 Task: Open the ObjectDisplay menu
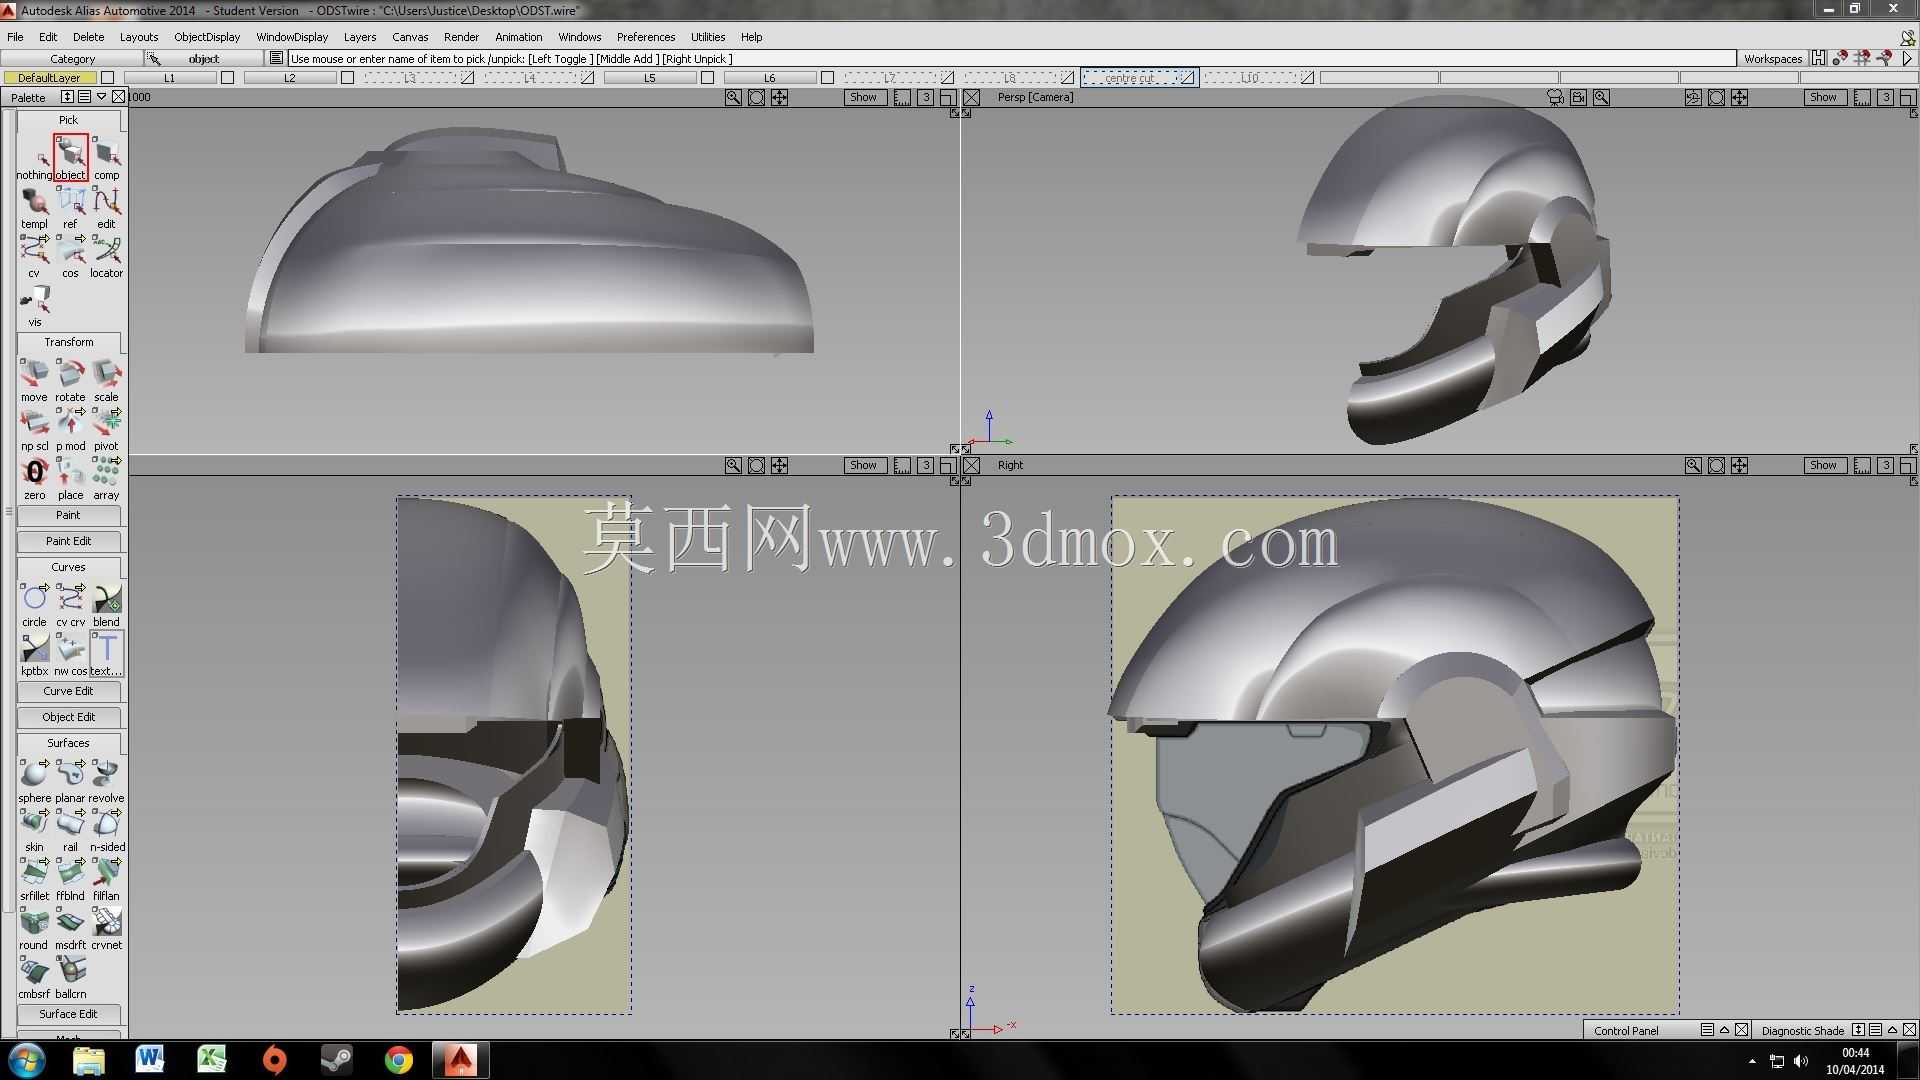[x=207, y=37]
